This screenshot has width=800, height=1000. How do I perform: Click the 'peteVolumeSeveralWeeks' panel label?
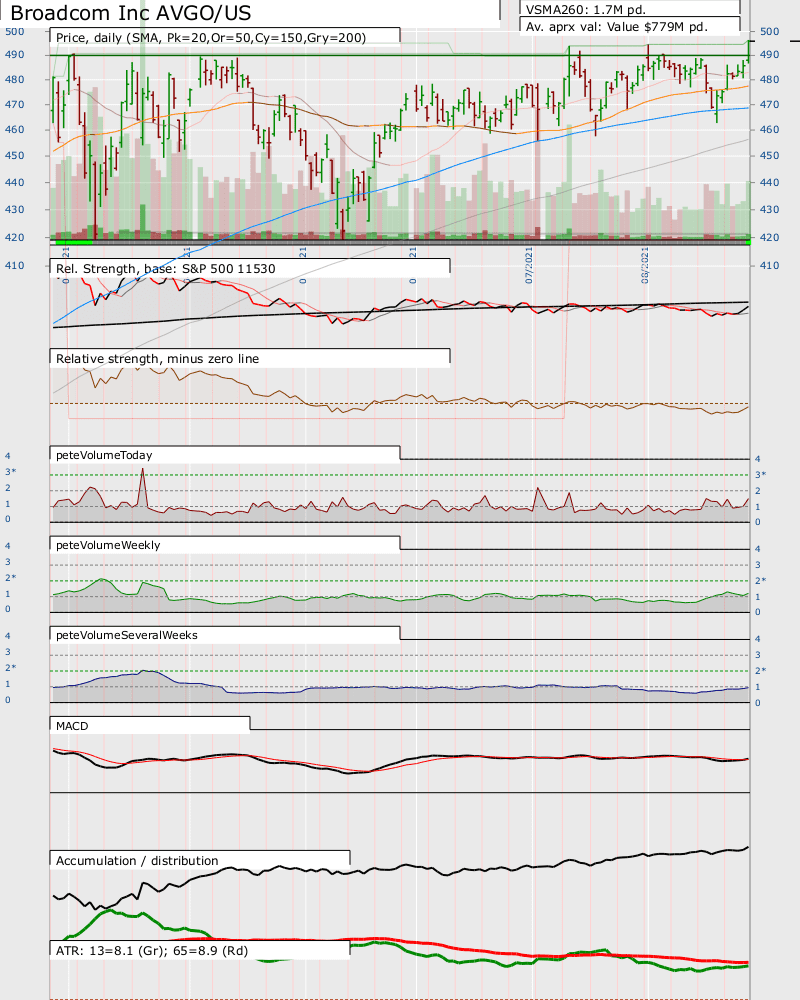tap(126, 635)
